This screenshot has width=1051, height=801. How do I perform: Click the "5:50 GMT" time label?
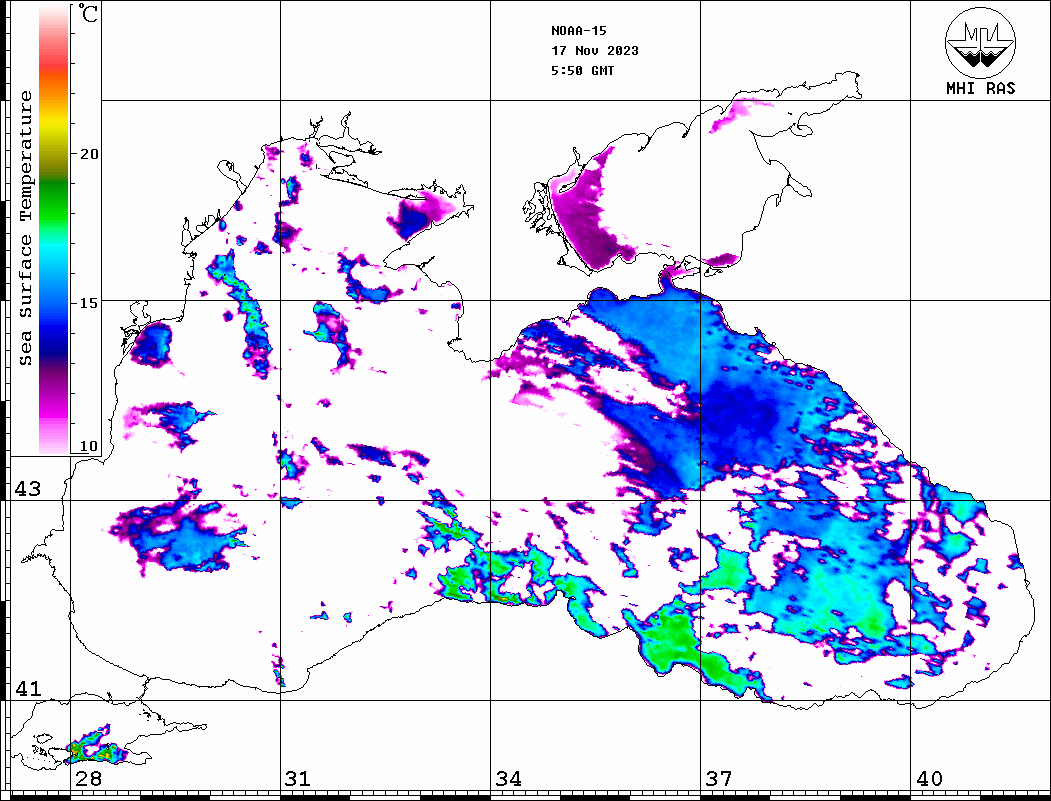coord(582,70)
